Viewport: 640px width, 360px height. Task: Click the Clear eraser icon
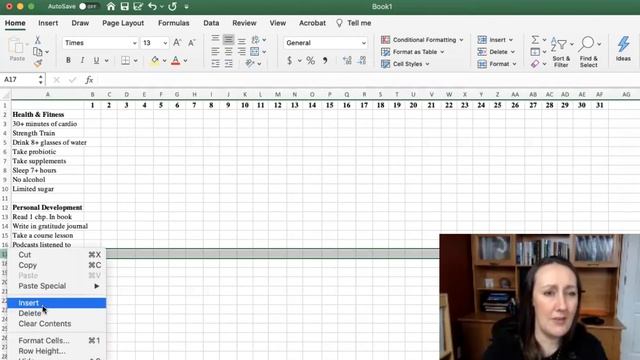[535, 64]
